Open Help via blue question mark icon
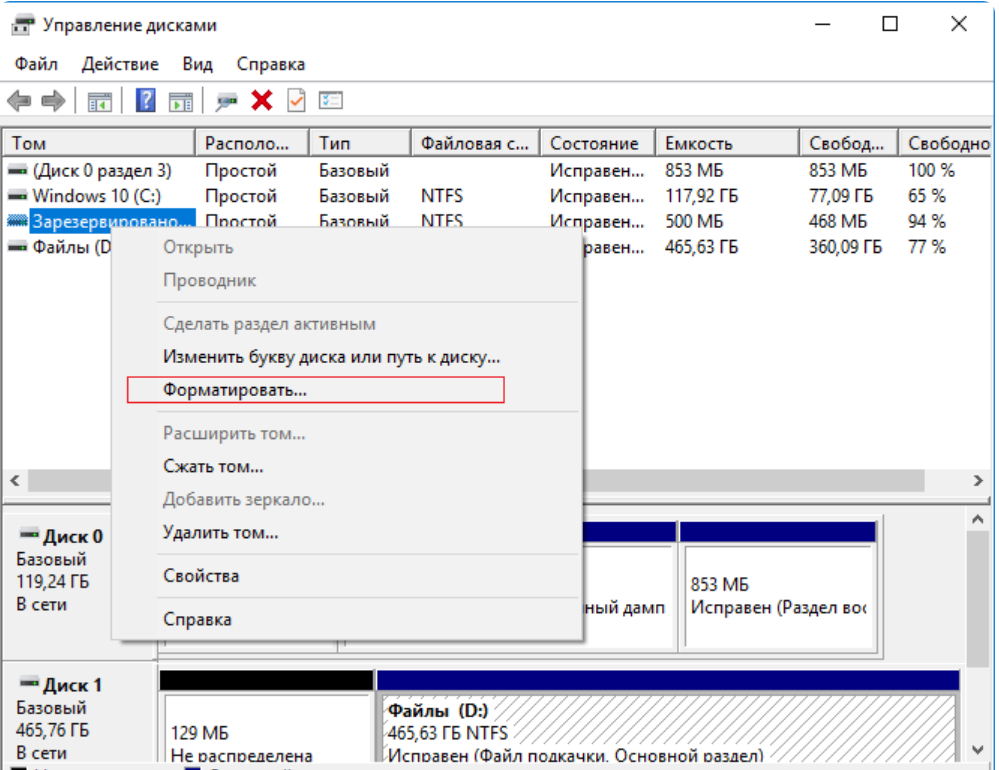Screen dimensions: 999x770 146,101
